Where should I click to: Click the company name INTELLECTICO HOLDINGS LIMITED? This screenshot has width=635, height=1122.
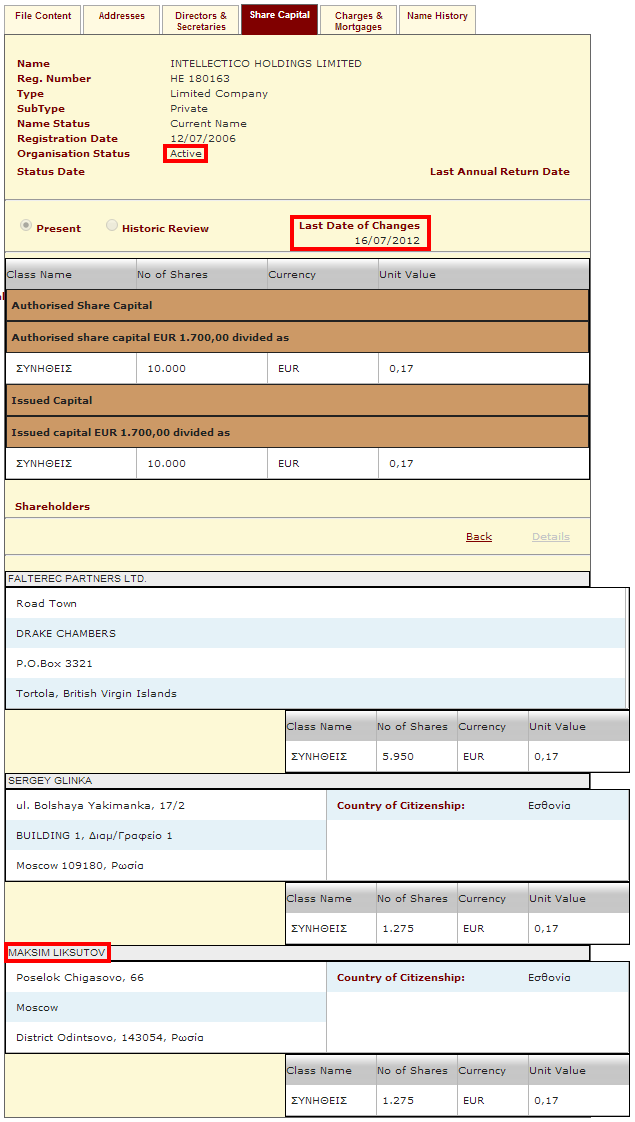pos(266,64)
